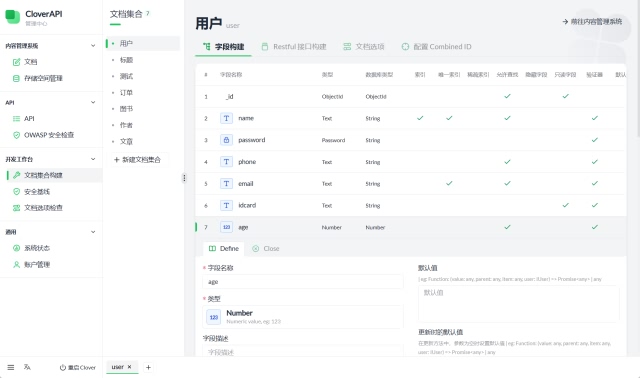Toggle unique index check for name field
Image resolution: width=640 pixels, height=378 pixels.
pyautogui.click(x=449, y=118)
